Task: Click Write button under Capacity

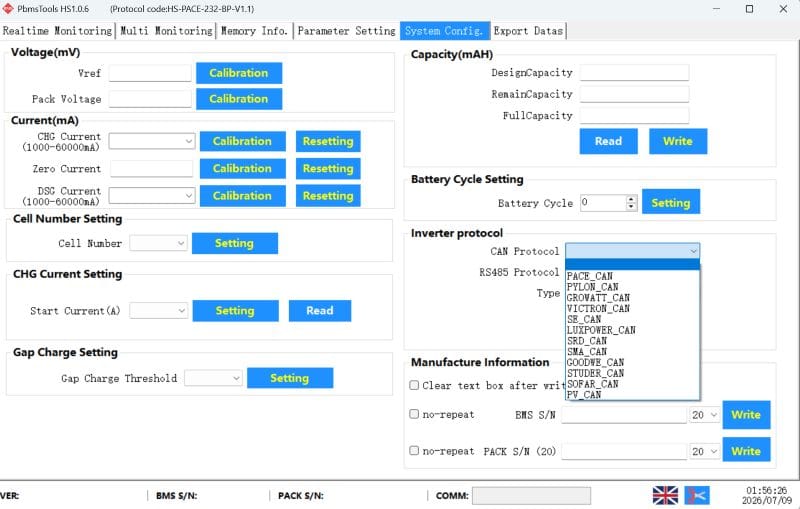Action: (678, 141)
